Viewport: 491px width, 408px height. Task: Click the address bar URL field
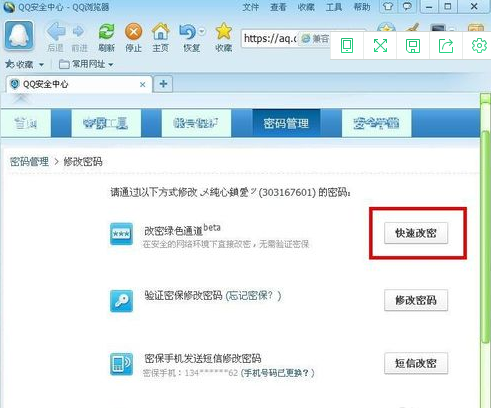[270, 39]
